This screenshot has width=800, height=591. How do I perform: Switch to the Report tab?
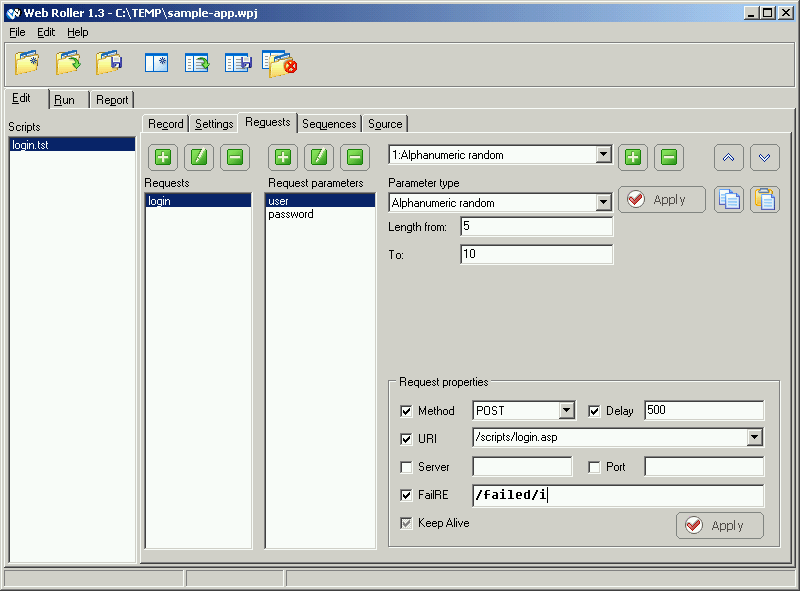(x=112, y=100)
